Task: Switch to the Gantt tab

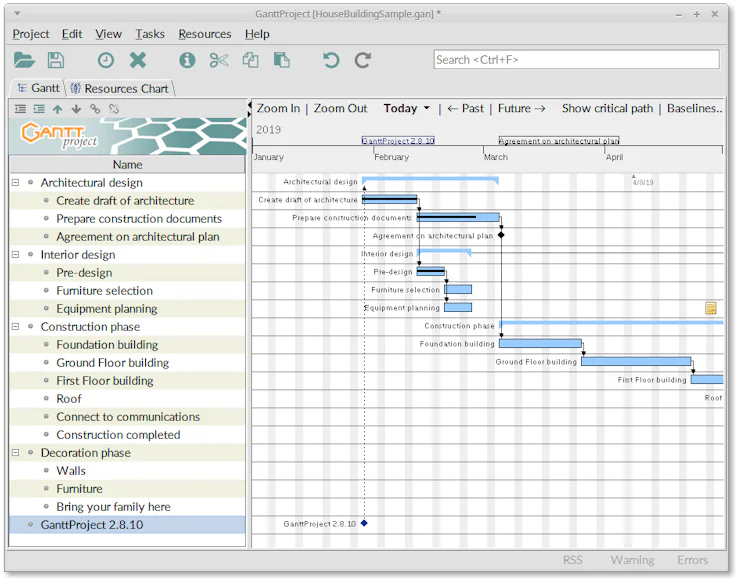Action: [x=38, y=88]
